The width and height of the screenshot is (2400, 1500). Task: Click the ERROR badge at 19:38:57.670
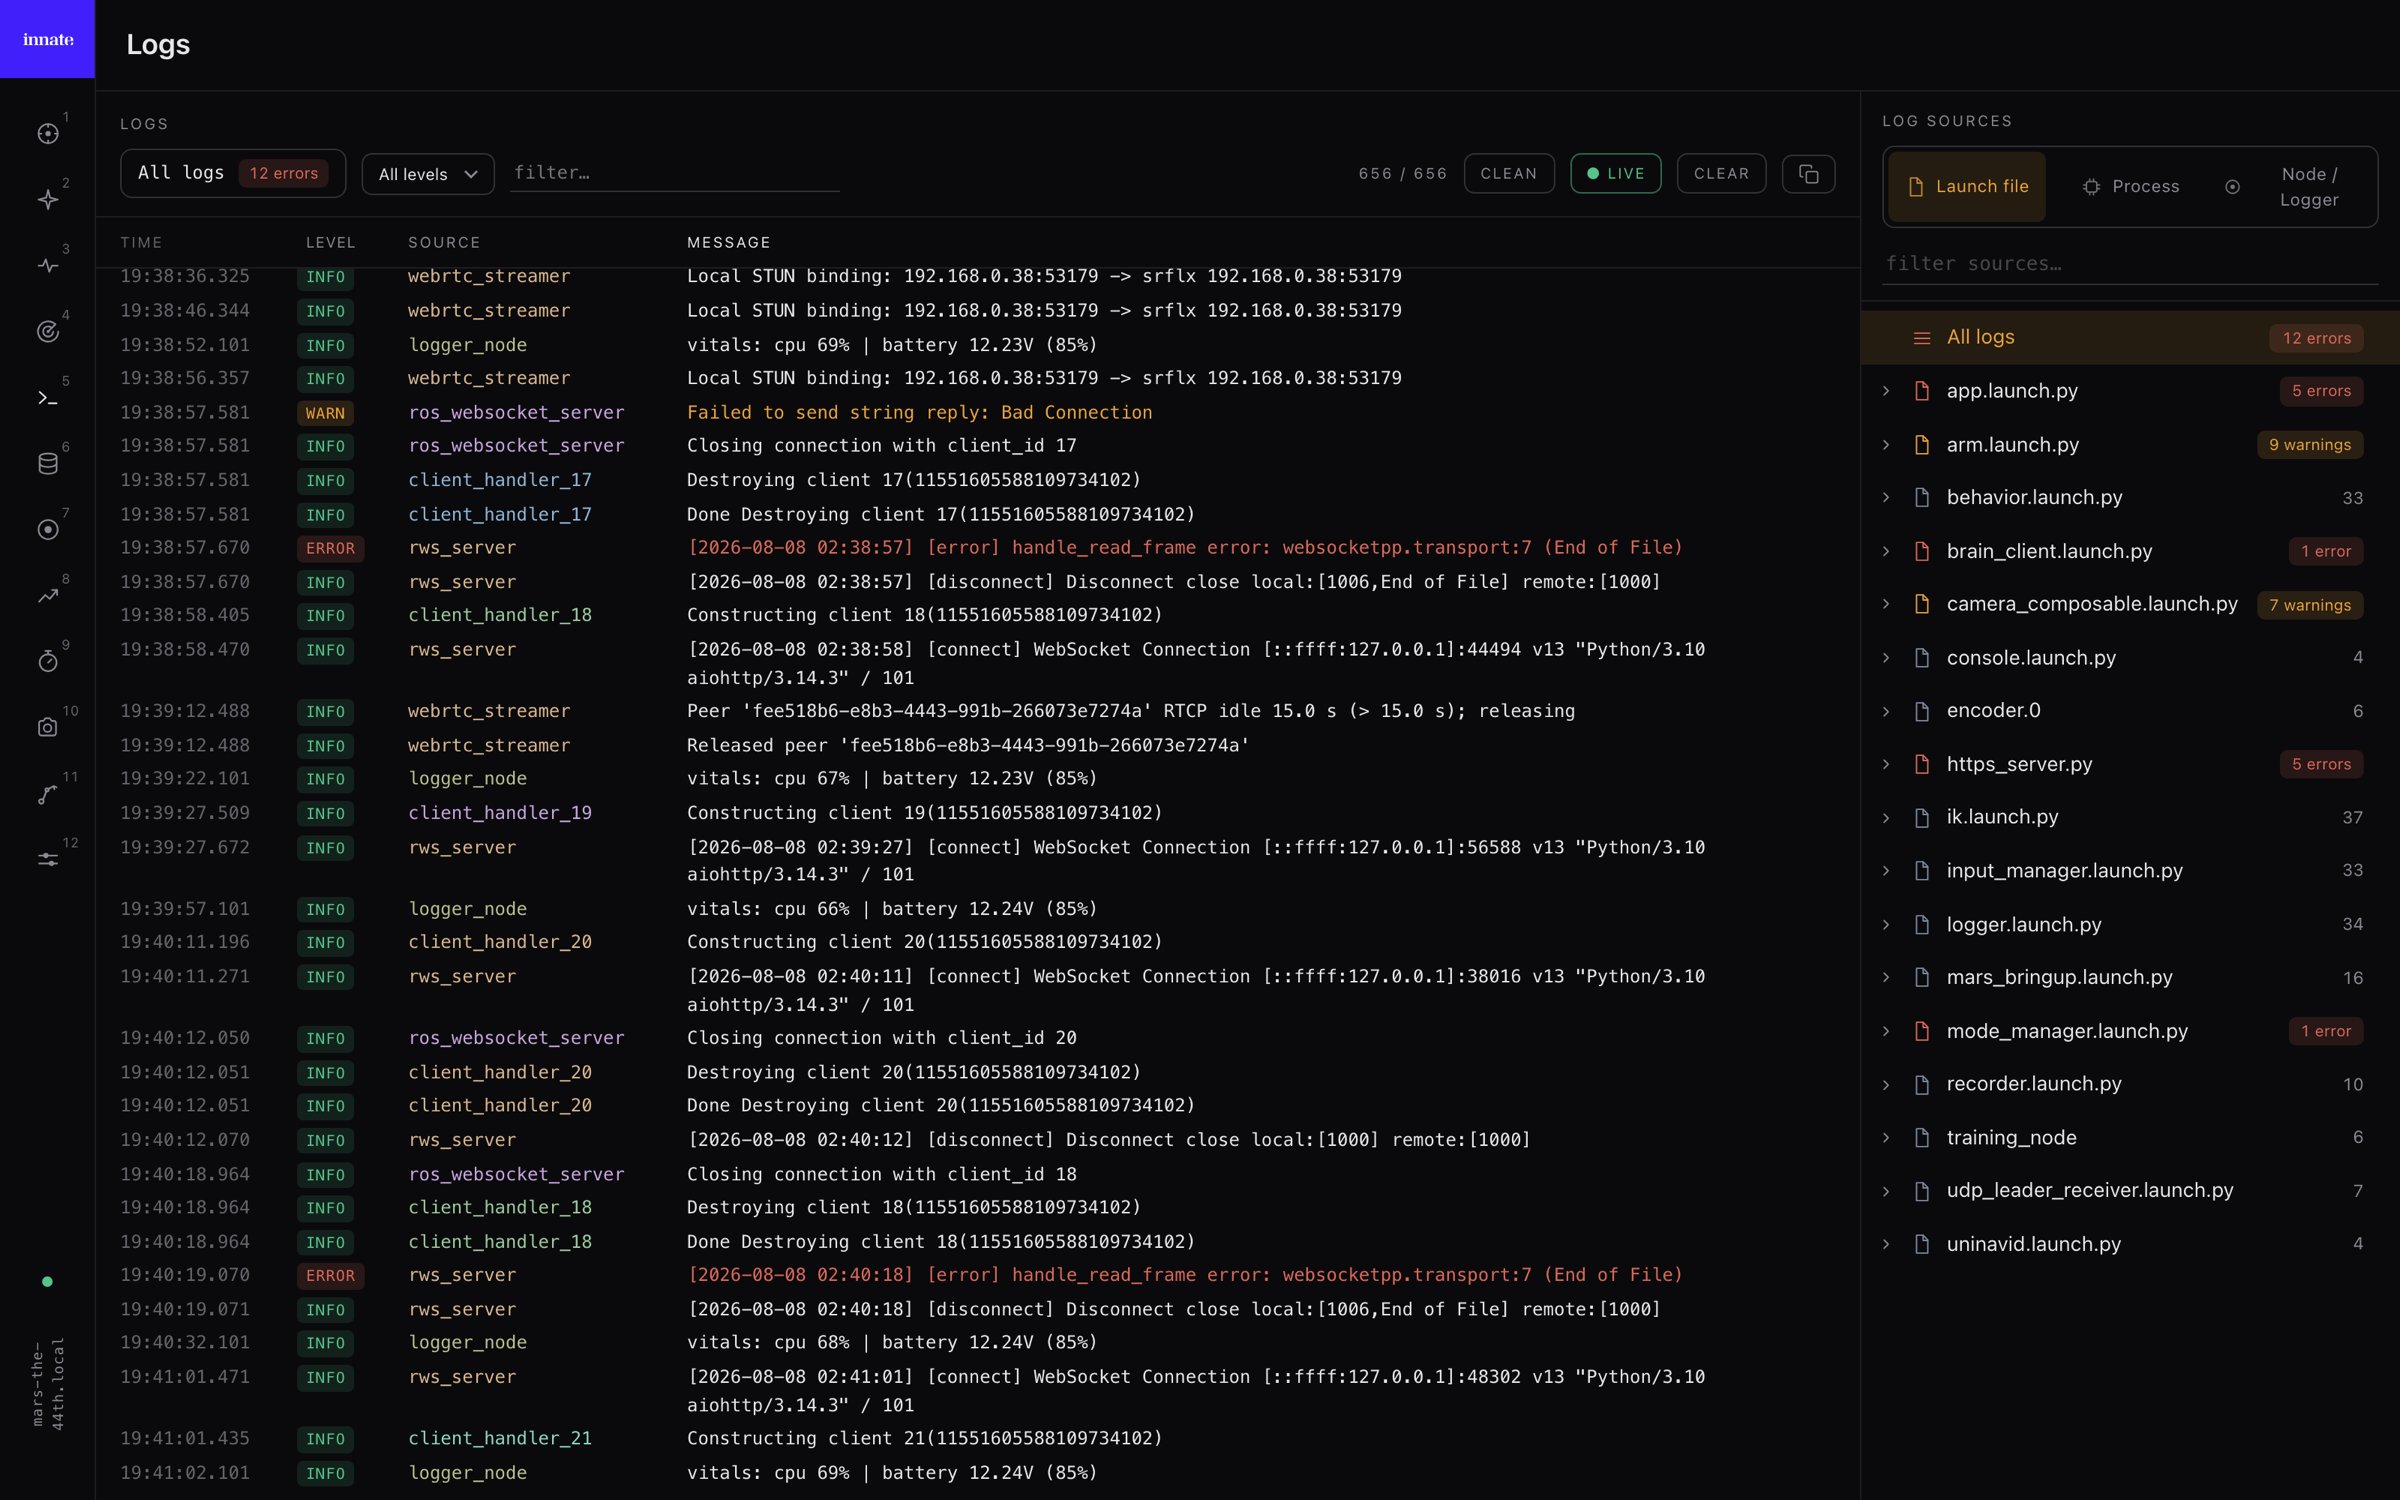pos(330,548)
